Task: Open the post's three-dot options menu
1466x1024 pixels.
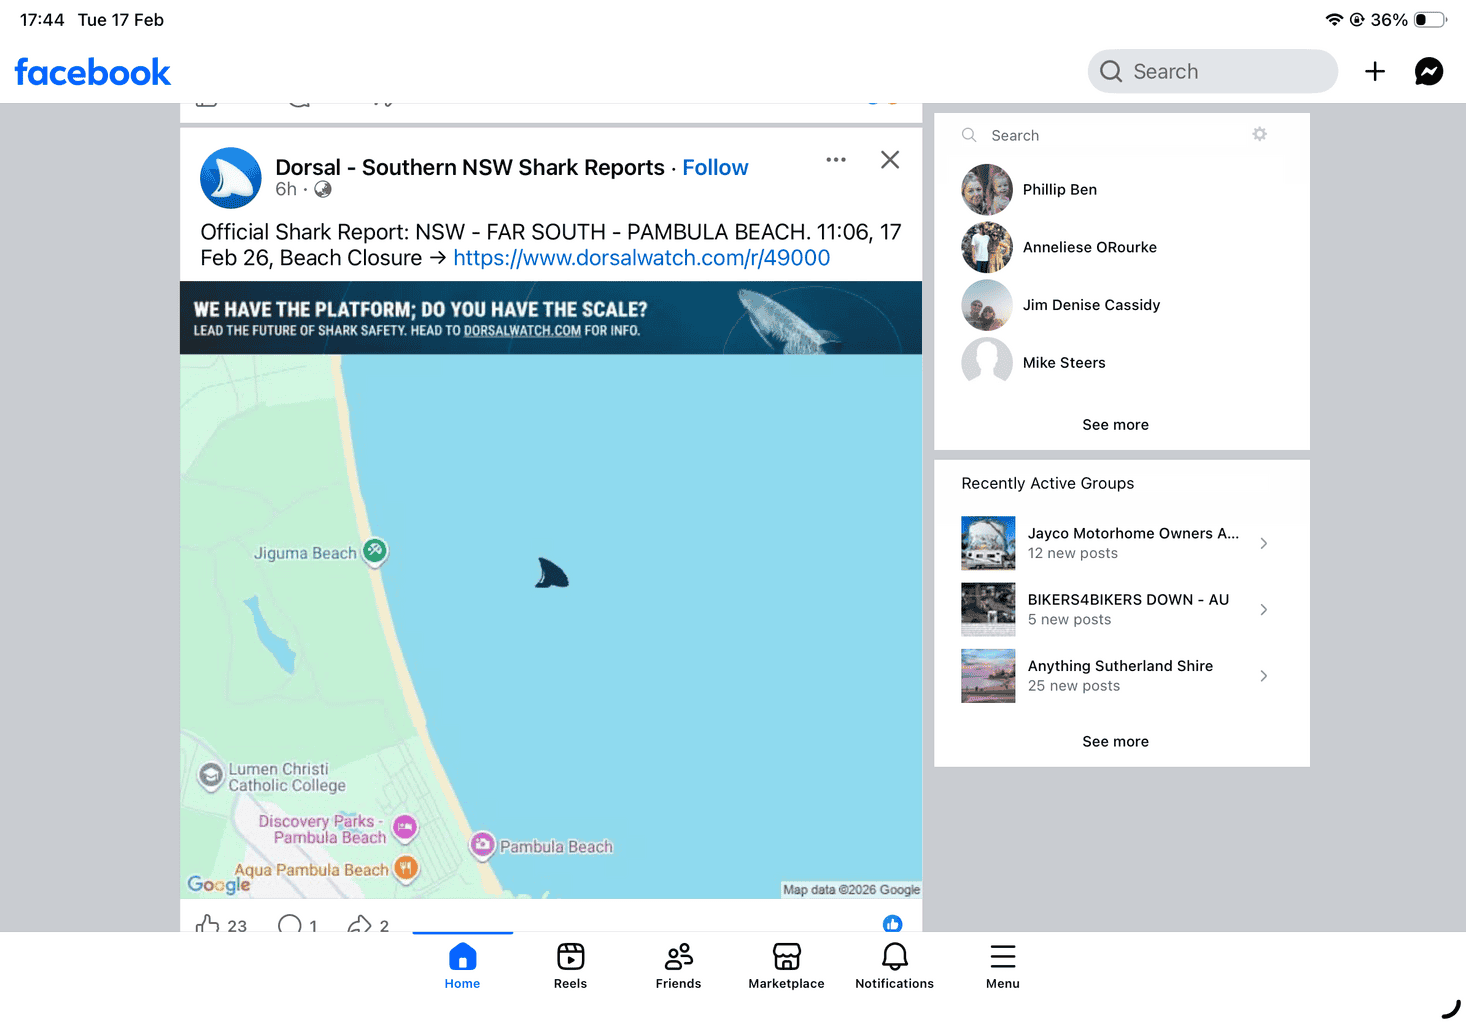Action: (x=836, y=160)
